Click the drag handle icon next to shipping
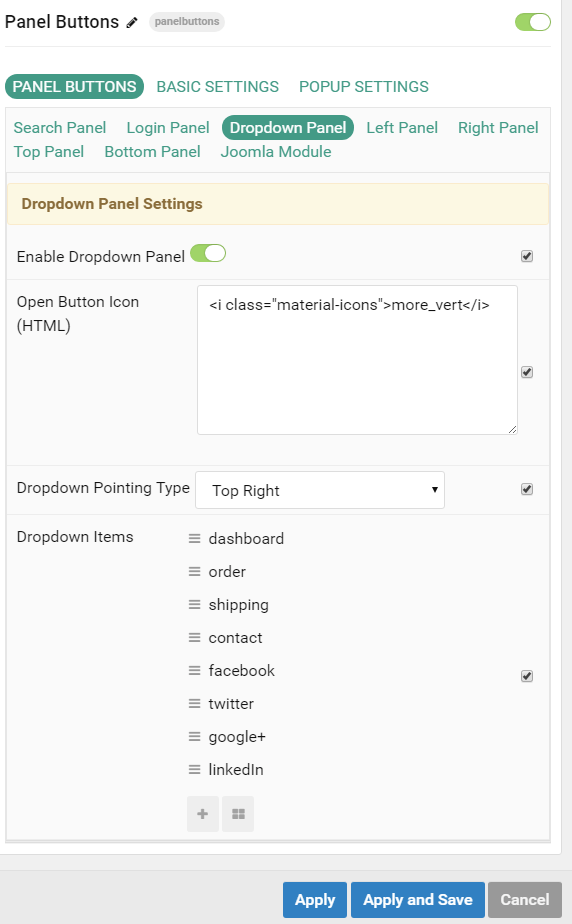Viewport: 572px width, 924px height. tap(194, 605)
